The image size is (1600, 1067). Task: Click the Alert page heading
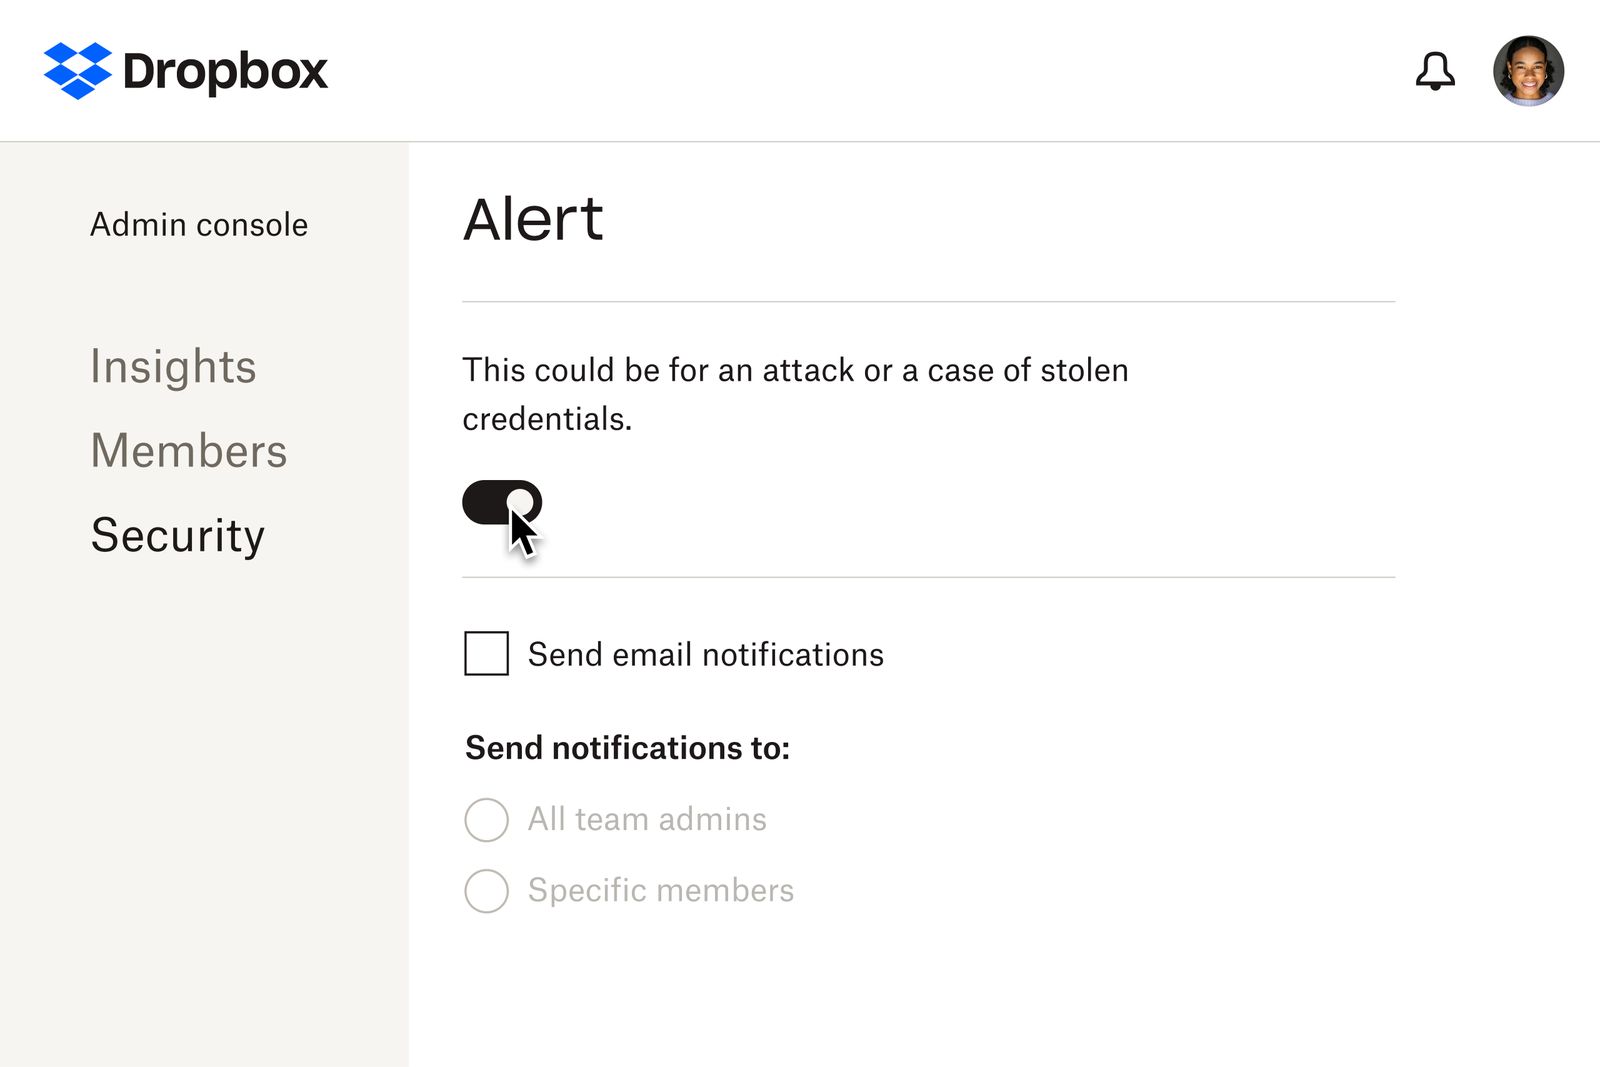pyautogui.click(x=532, y=219)
